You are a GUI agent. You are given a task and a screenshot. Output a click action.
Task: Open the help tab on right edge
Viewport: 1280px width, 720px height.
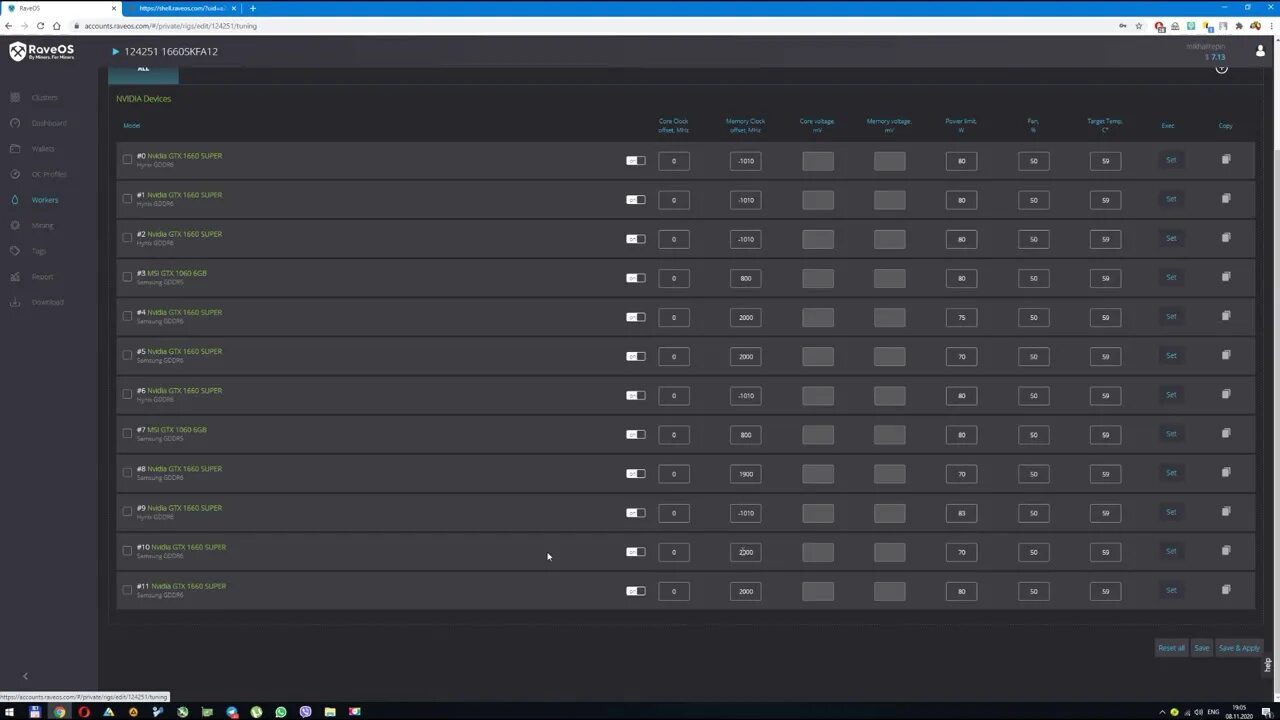click(1267, 665)
